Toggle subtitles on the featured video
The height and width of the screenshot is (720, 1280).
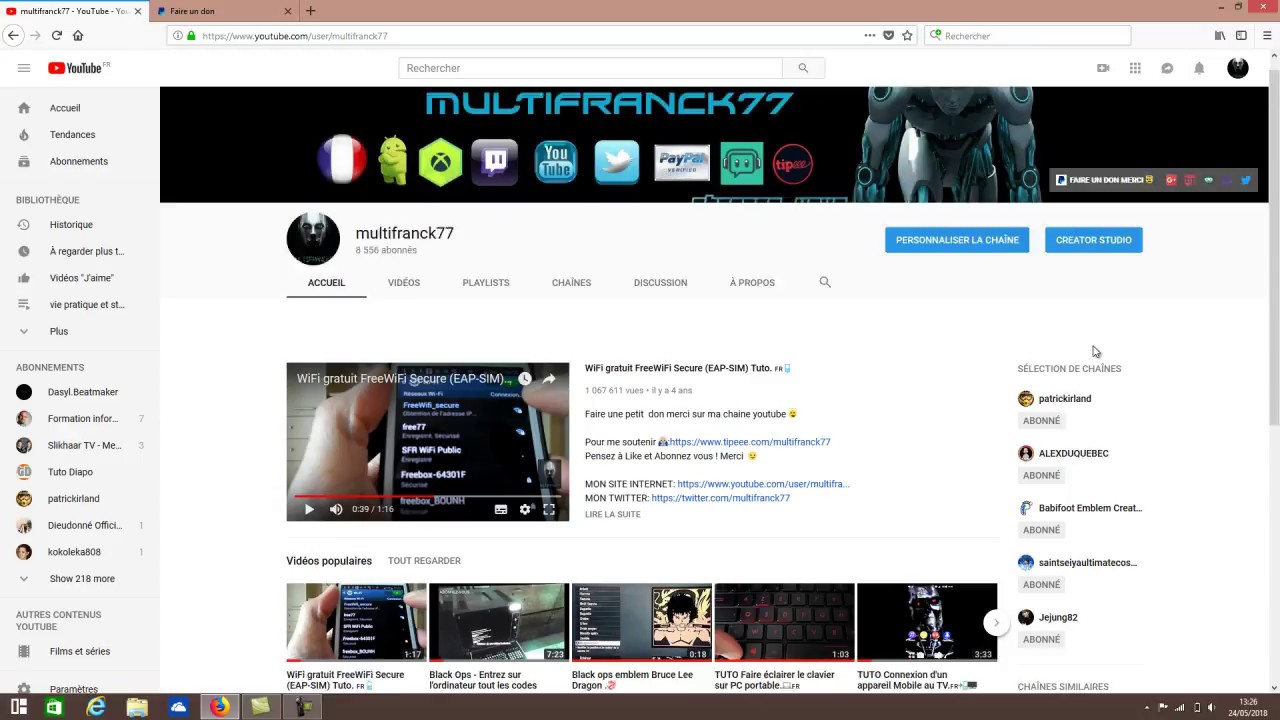pyautogui.click(x=501, y=509)
